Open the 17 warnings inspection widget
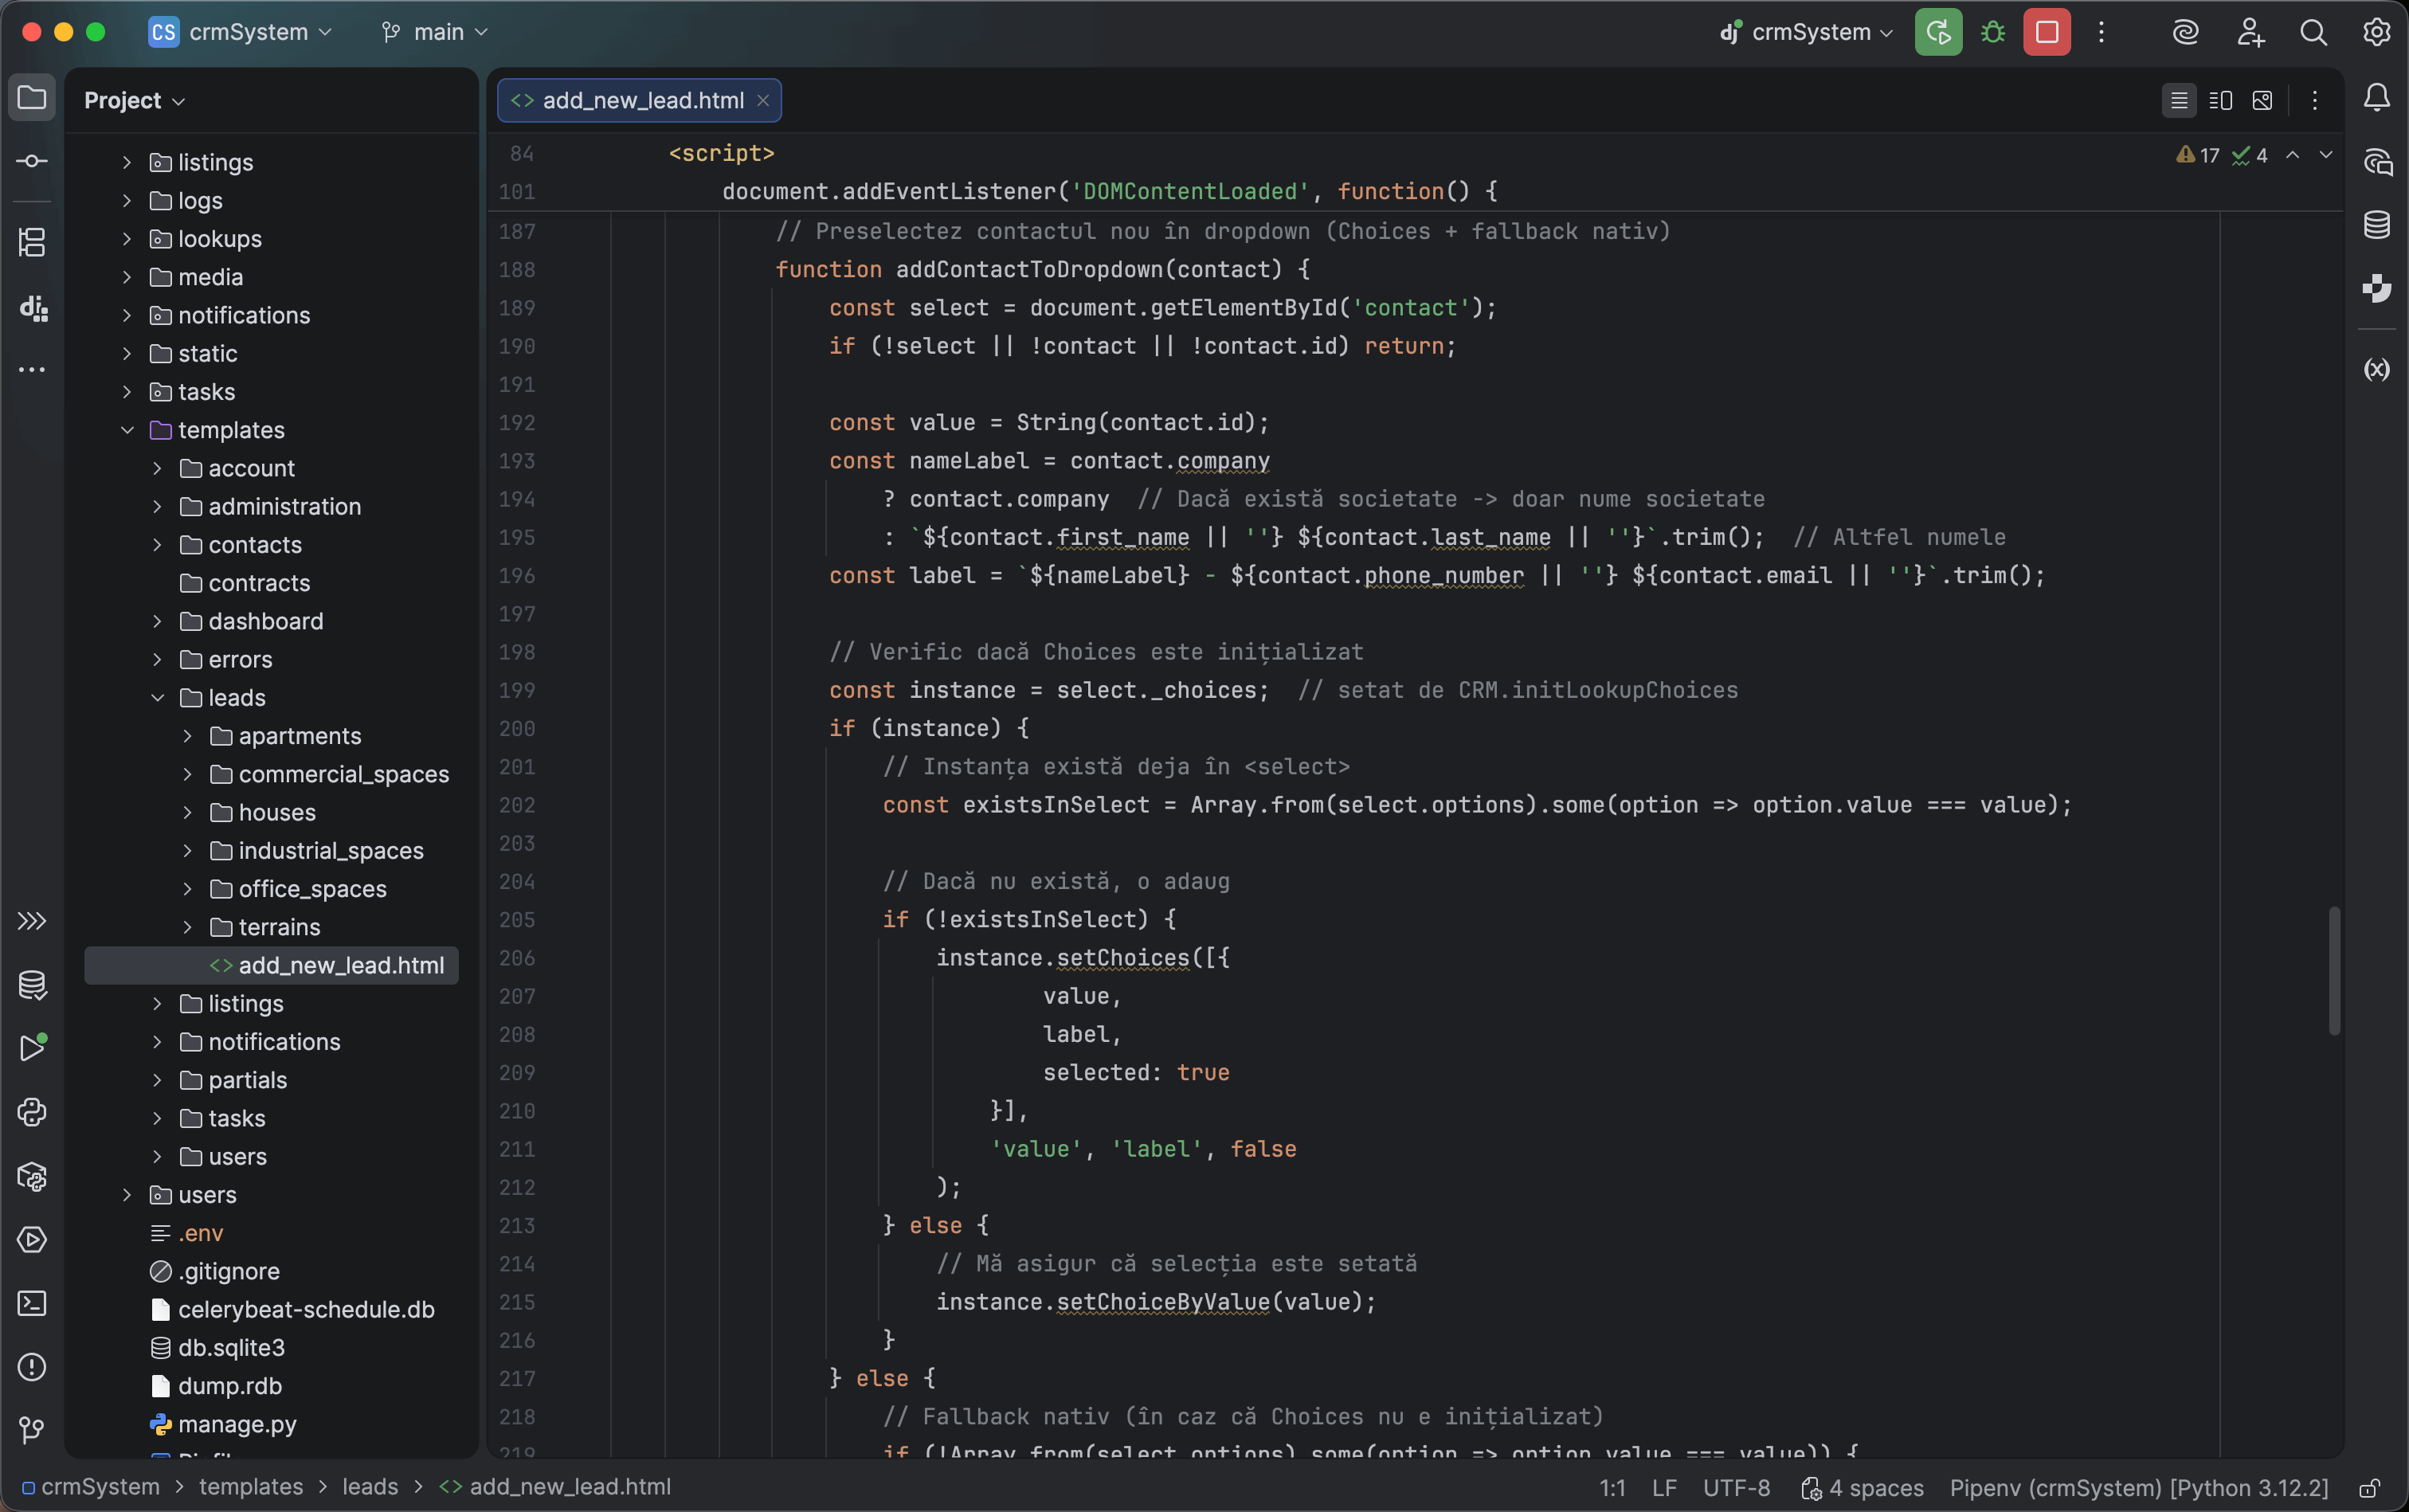Screen dimensions: 2409x1512 pos(2197,155)
